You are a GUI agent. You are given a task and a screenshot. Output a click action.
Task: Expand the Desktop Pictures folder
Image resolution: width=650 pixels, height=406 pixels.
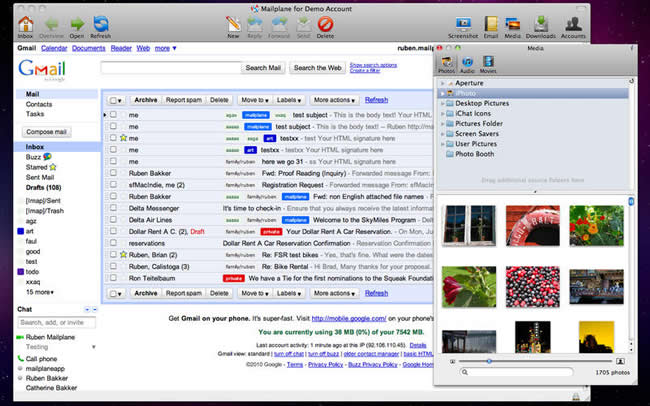pos(443,104)
